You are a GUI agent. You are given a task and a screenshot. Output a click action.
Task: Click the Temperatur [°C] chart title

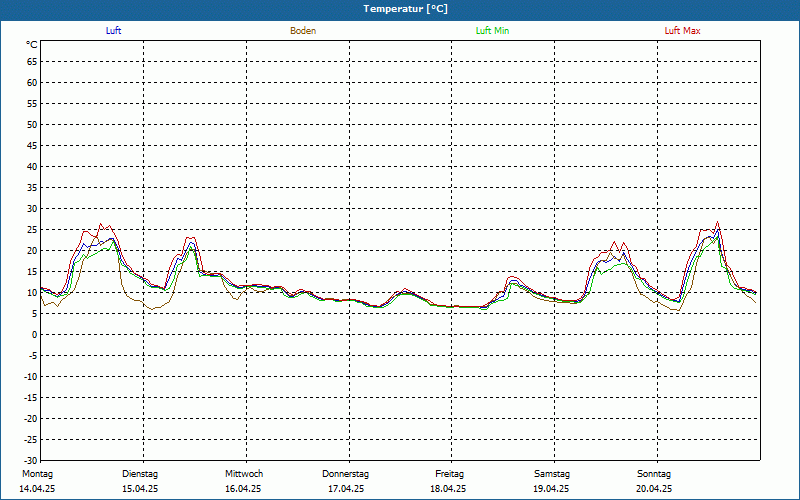pos(406,9)
